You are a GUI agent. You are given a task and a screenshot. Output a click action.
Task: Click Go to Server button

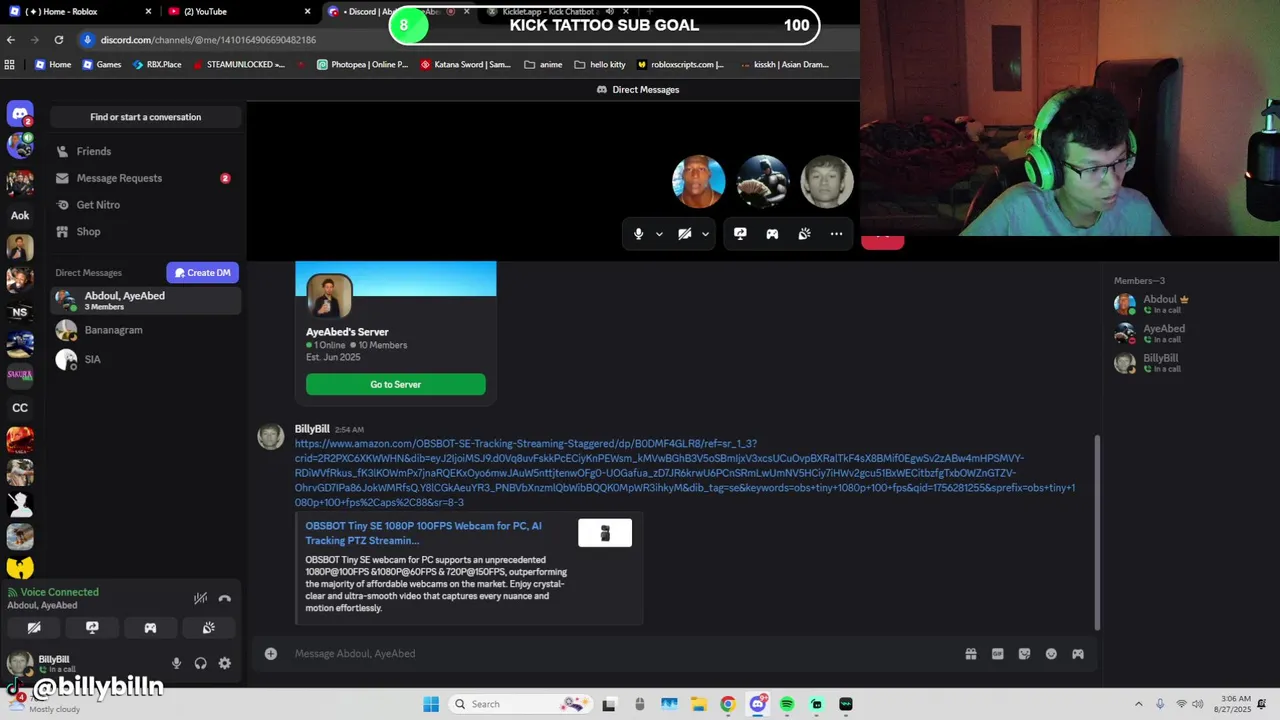pos(396,384)
